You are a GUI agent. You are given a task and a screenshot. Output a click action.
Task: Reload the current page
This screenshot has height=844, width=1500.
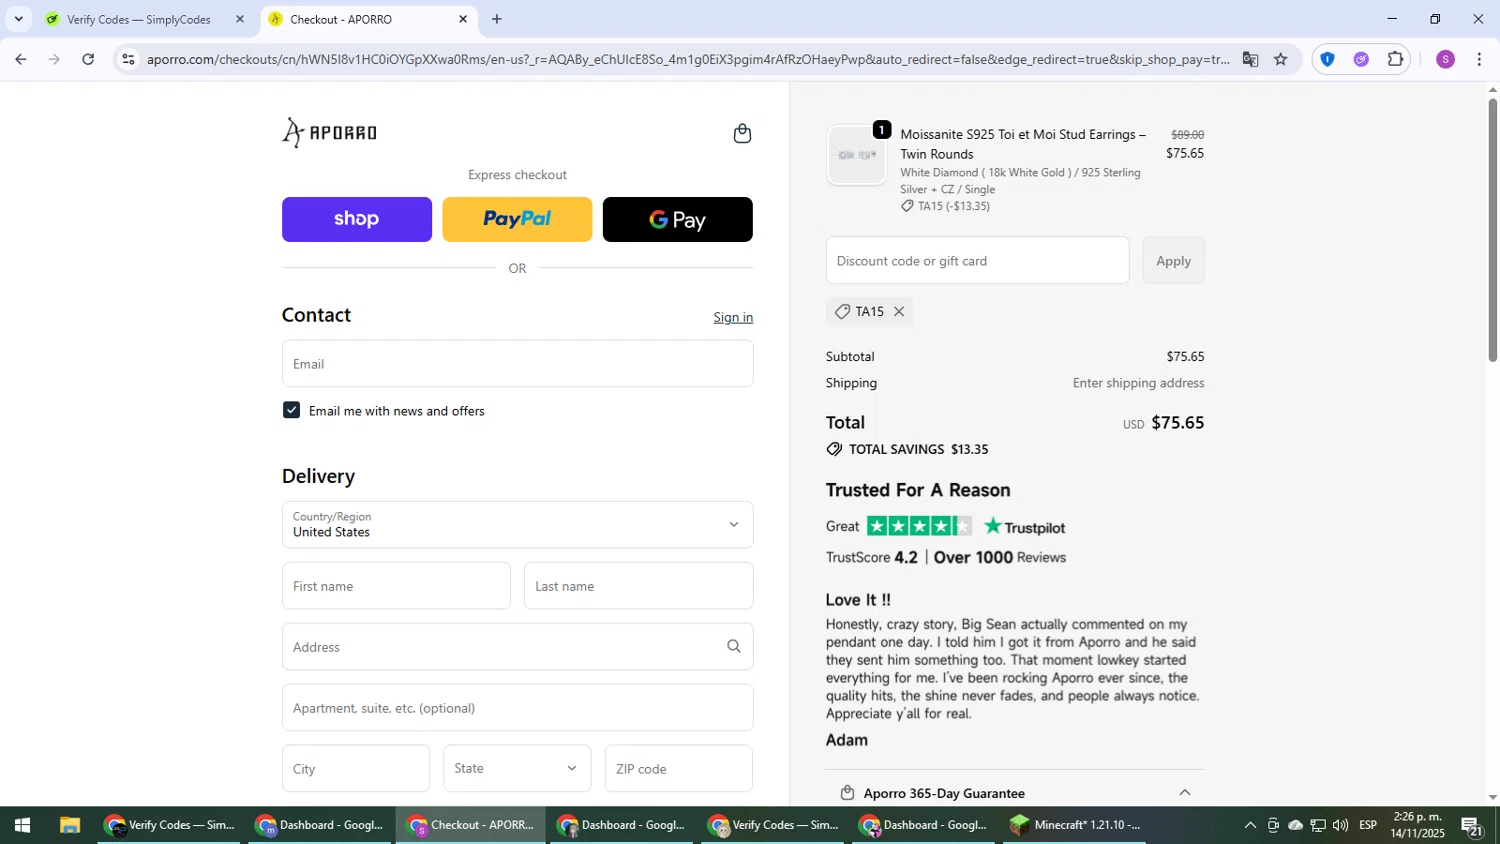coord(88,59)
